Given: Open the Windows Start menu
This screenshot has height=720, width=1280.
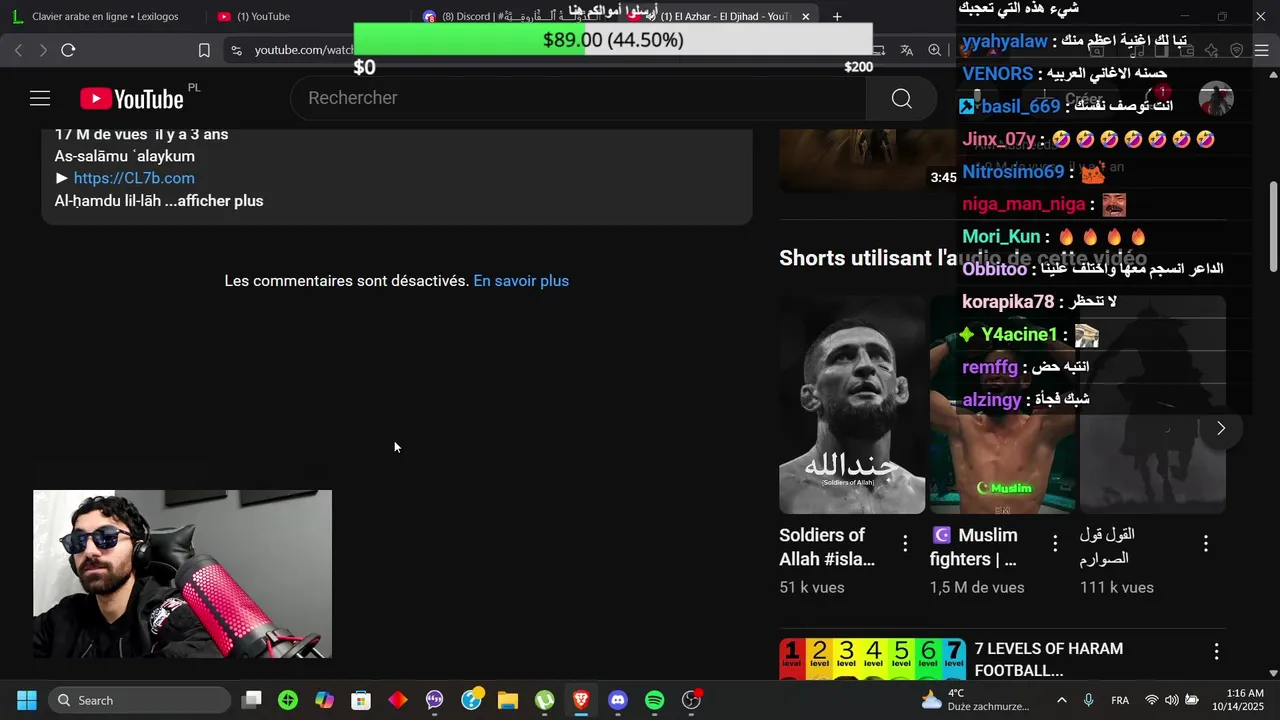Looking at the screenshot, I should tap(27, 700).
